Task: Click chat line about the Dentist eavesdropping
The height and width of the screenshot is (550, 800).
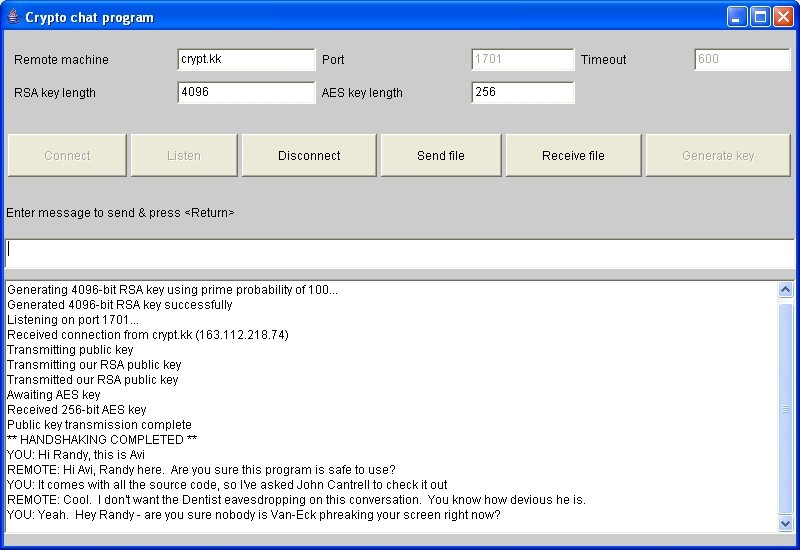Action: pos(296,499)
